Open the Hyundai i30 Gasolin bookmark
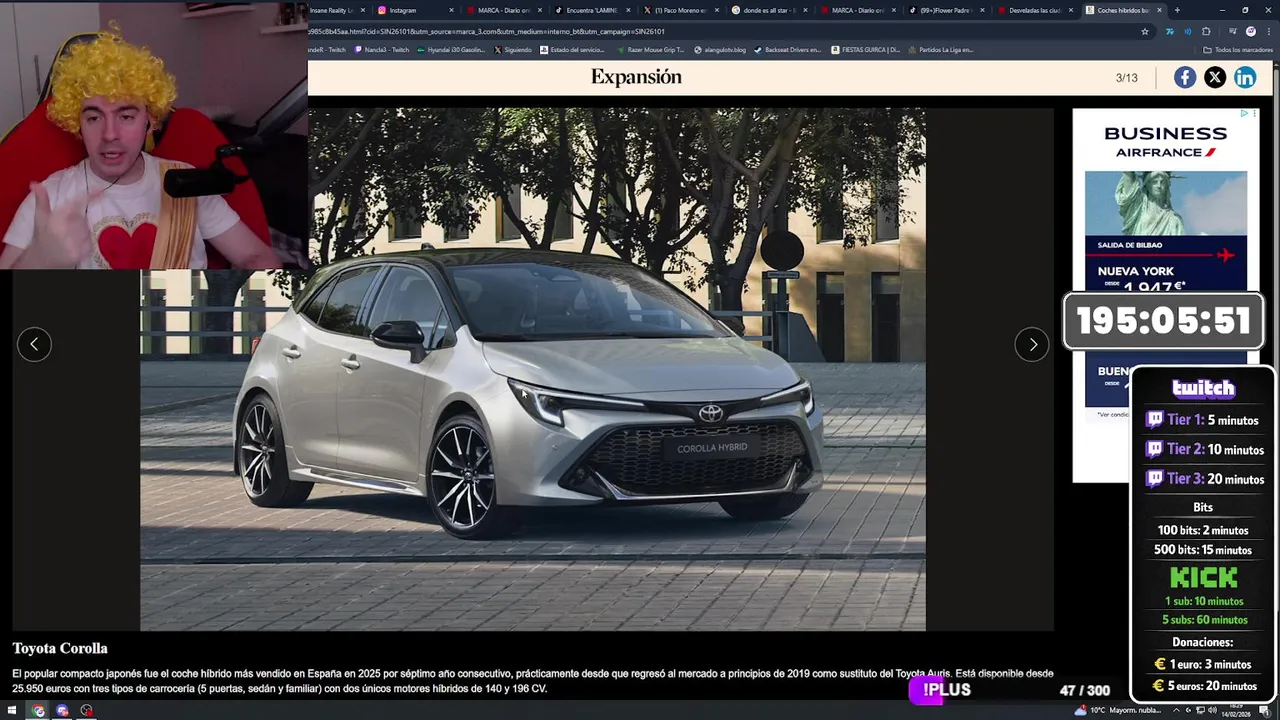Image resolution: width=1280 pixels, height=720 pixels. coord(452,49)
